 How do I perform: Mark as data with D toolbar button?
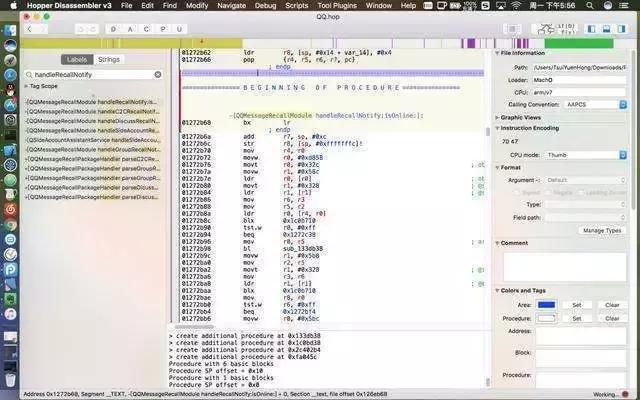(x=113, y=29)
